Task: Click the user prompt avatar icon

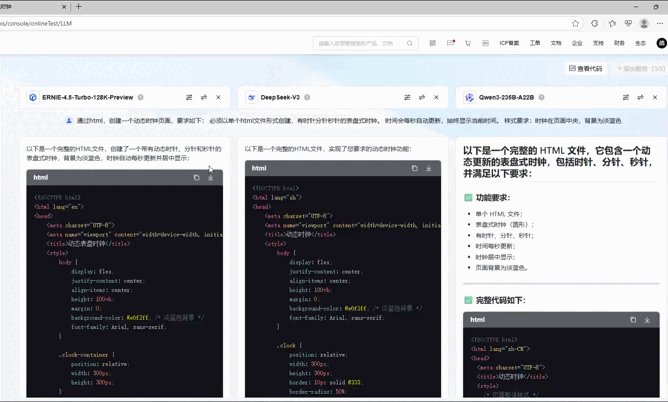Action: 69,121
